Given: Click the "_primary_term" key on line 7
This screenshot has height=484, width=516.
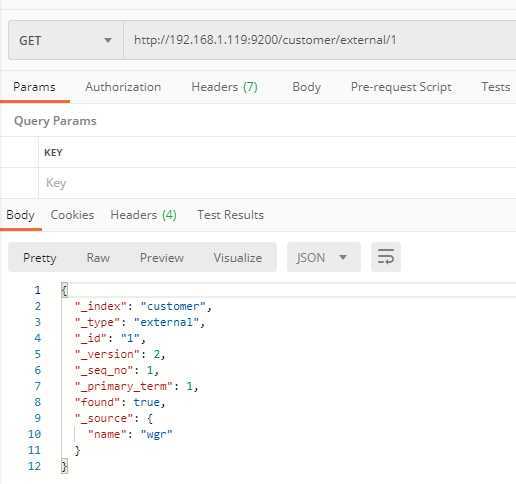Looking at the screenshot, I should (124, 386).
